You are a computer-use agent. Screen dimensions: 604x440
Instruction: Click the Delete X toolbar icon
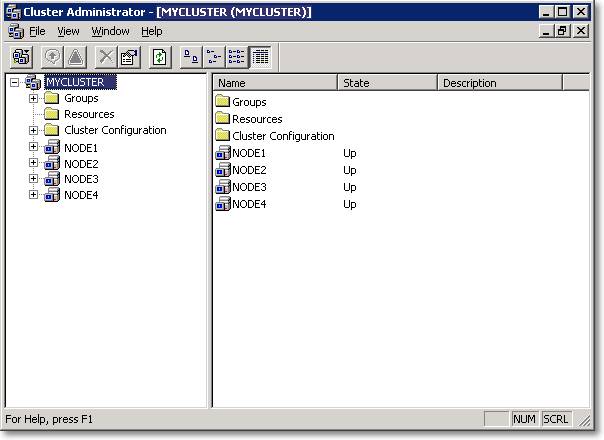click(105, 57)
